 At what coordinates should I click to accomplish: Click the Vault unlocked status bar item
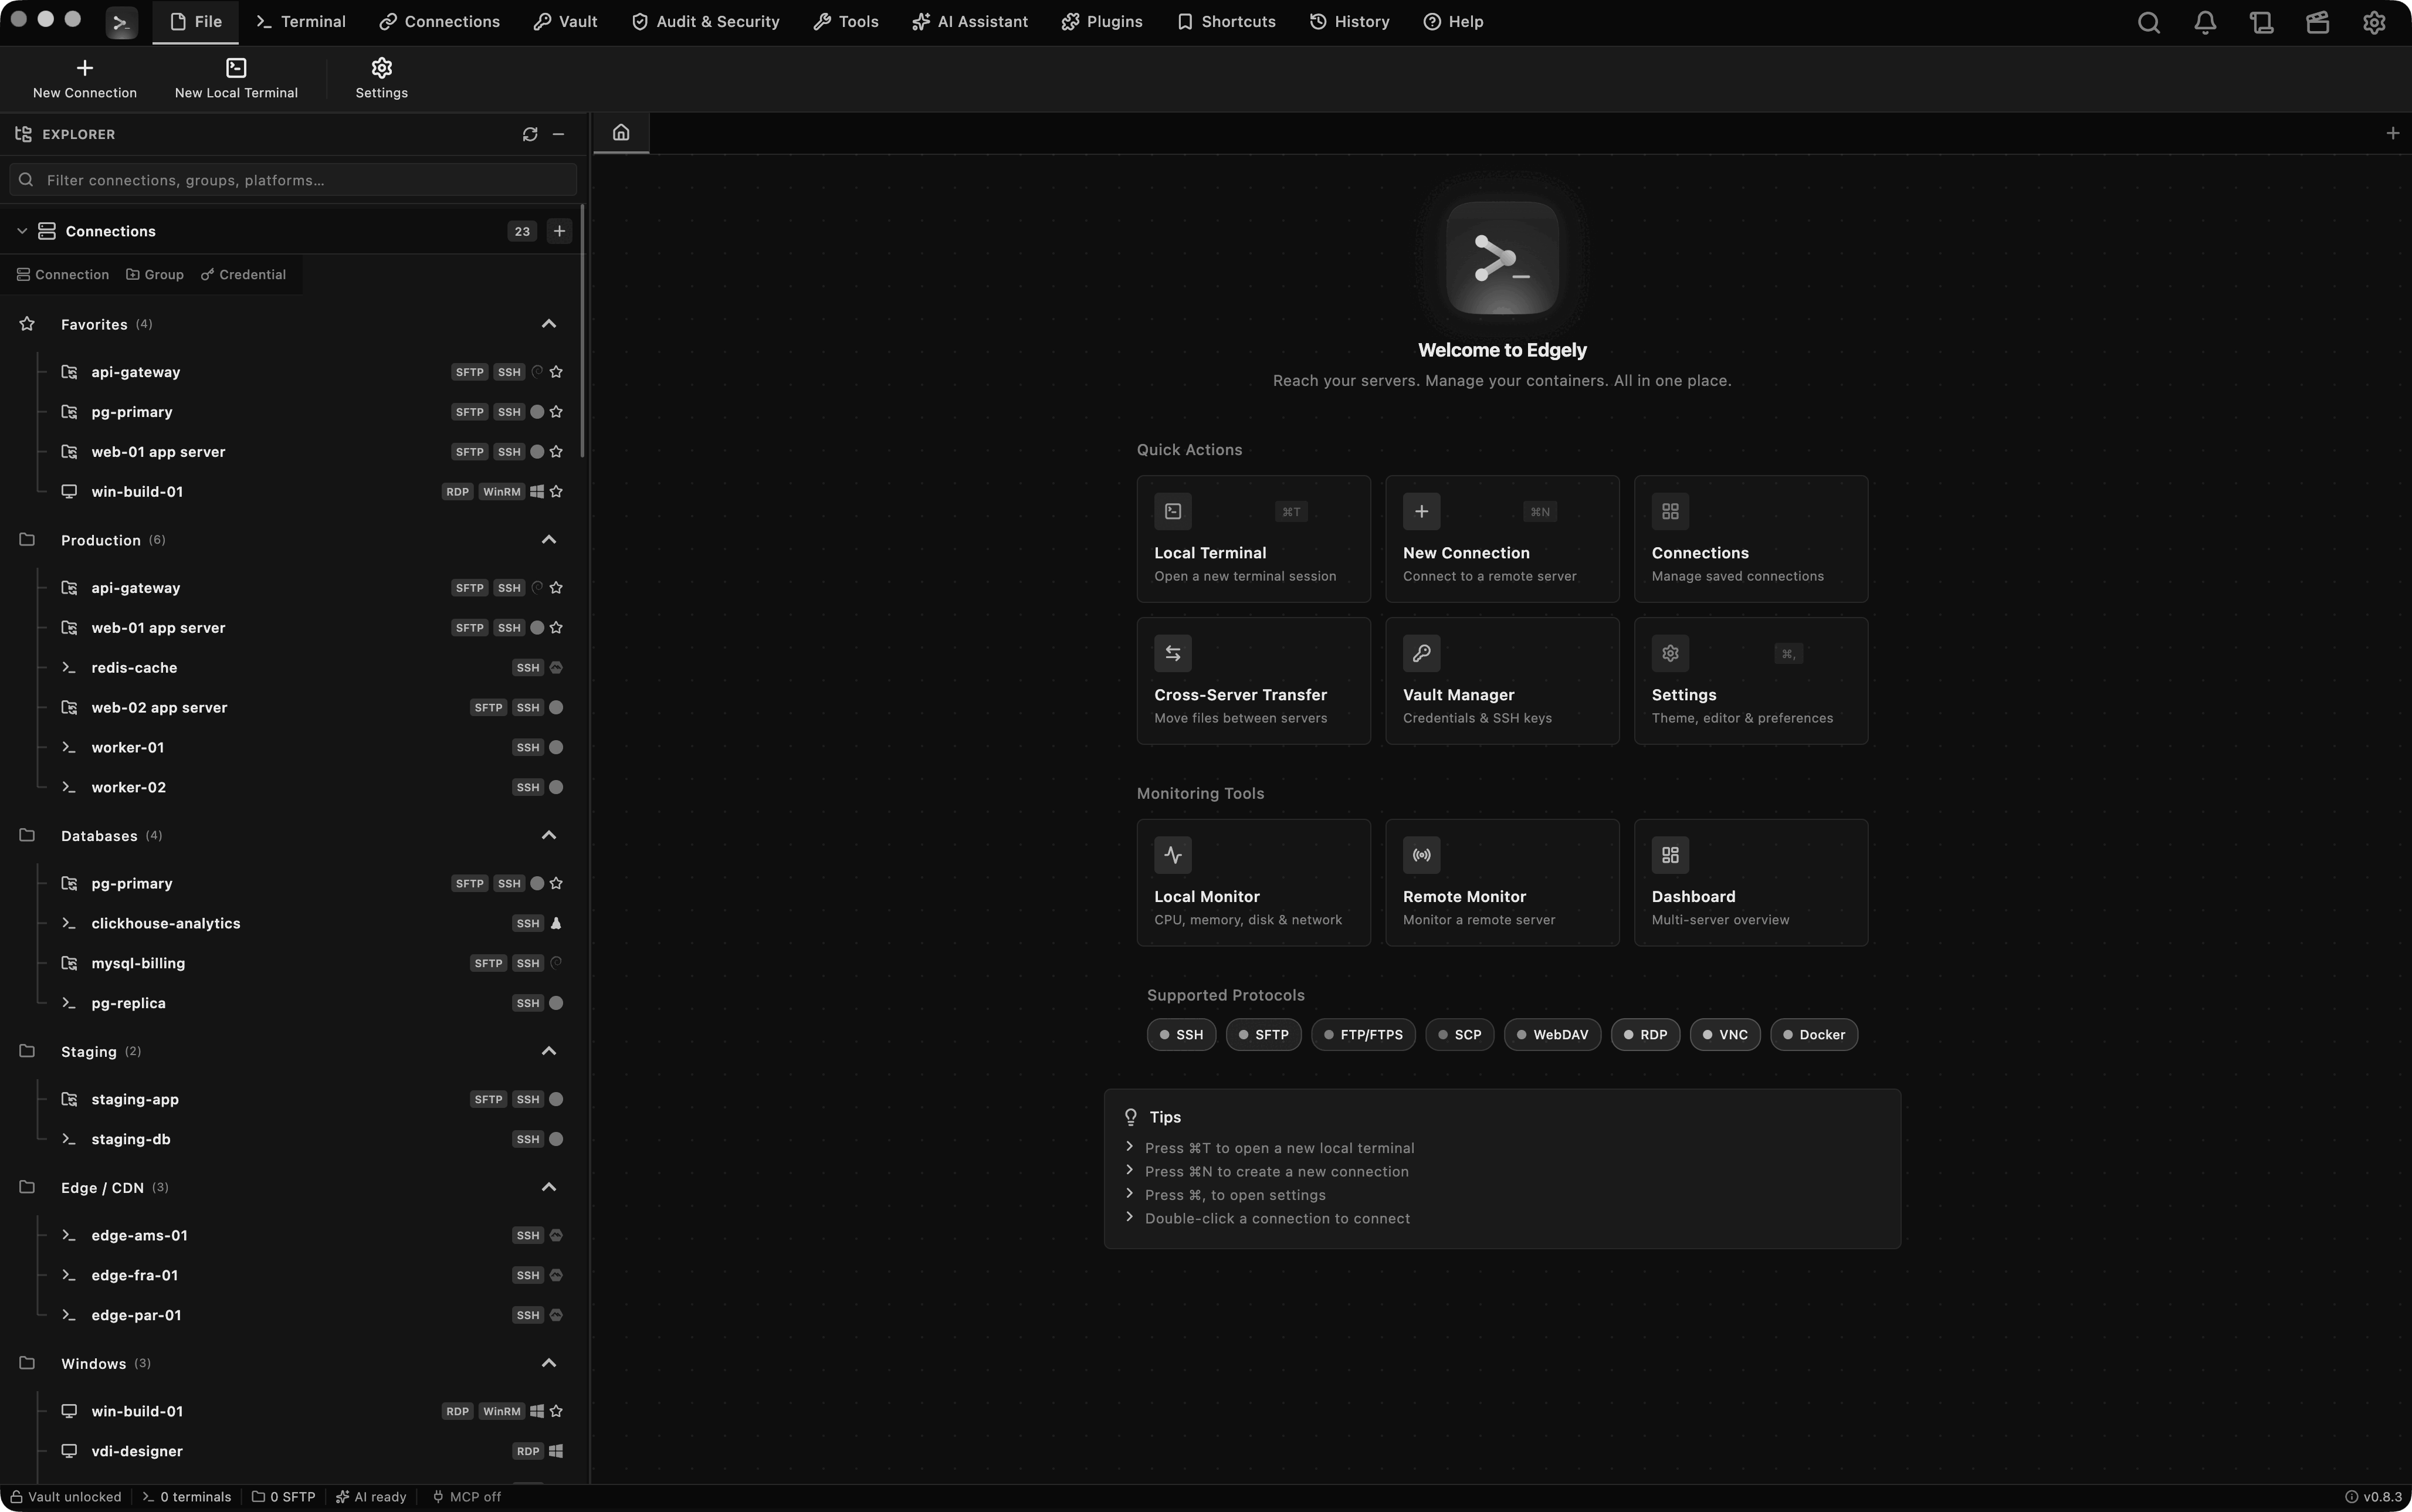click(66, 1497)
